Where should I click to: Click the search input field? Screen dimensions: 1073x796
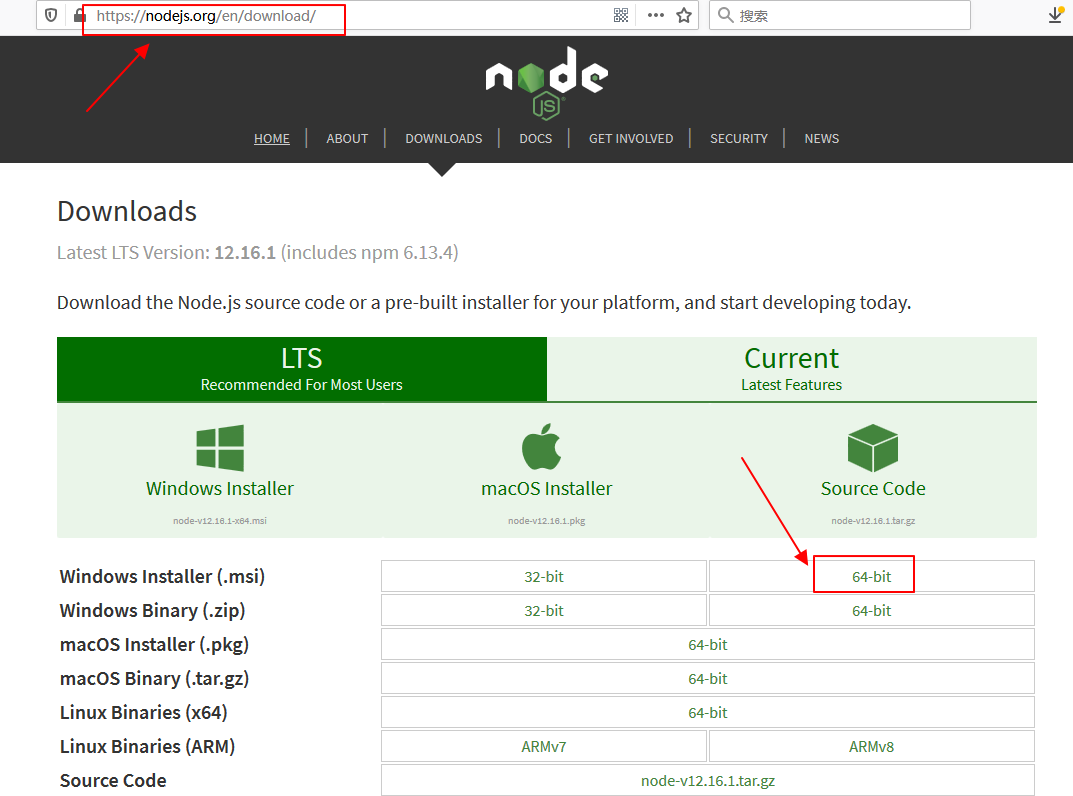point(840,15)
